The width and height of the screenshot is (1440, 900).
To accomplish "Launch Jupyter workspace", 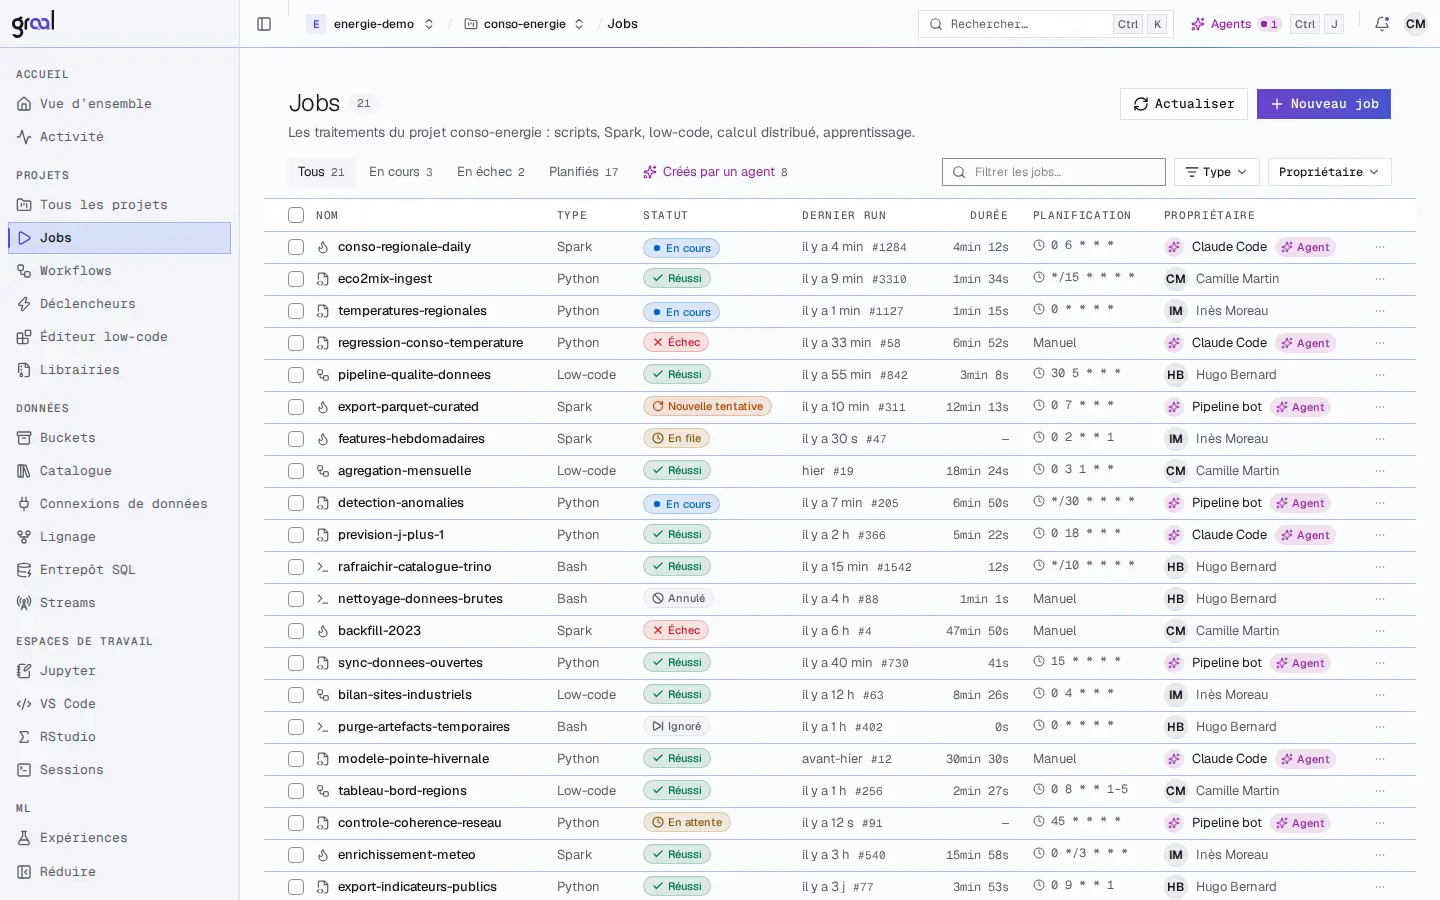I will [x=120, y=671].
